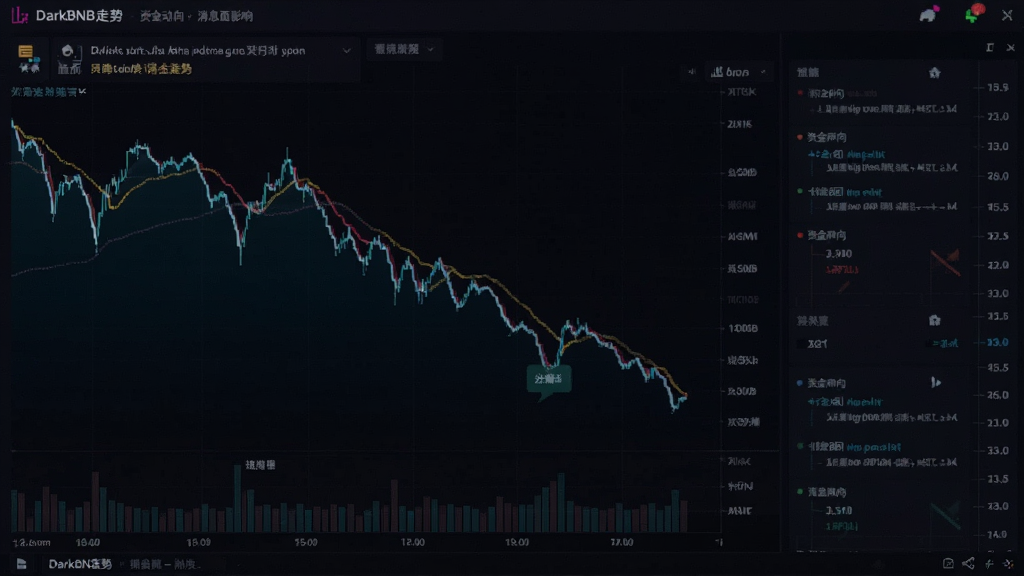Click the 3.510 value in the side panel
Image resolution: width=1024 pixels, height=576 pixels.
click(839, 510)
